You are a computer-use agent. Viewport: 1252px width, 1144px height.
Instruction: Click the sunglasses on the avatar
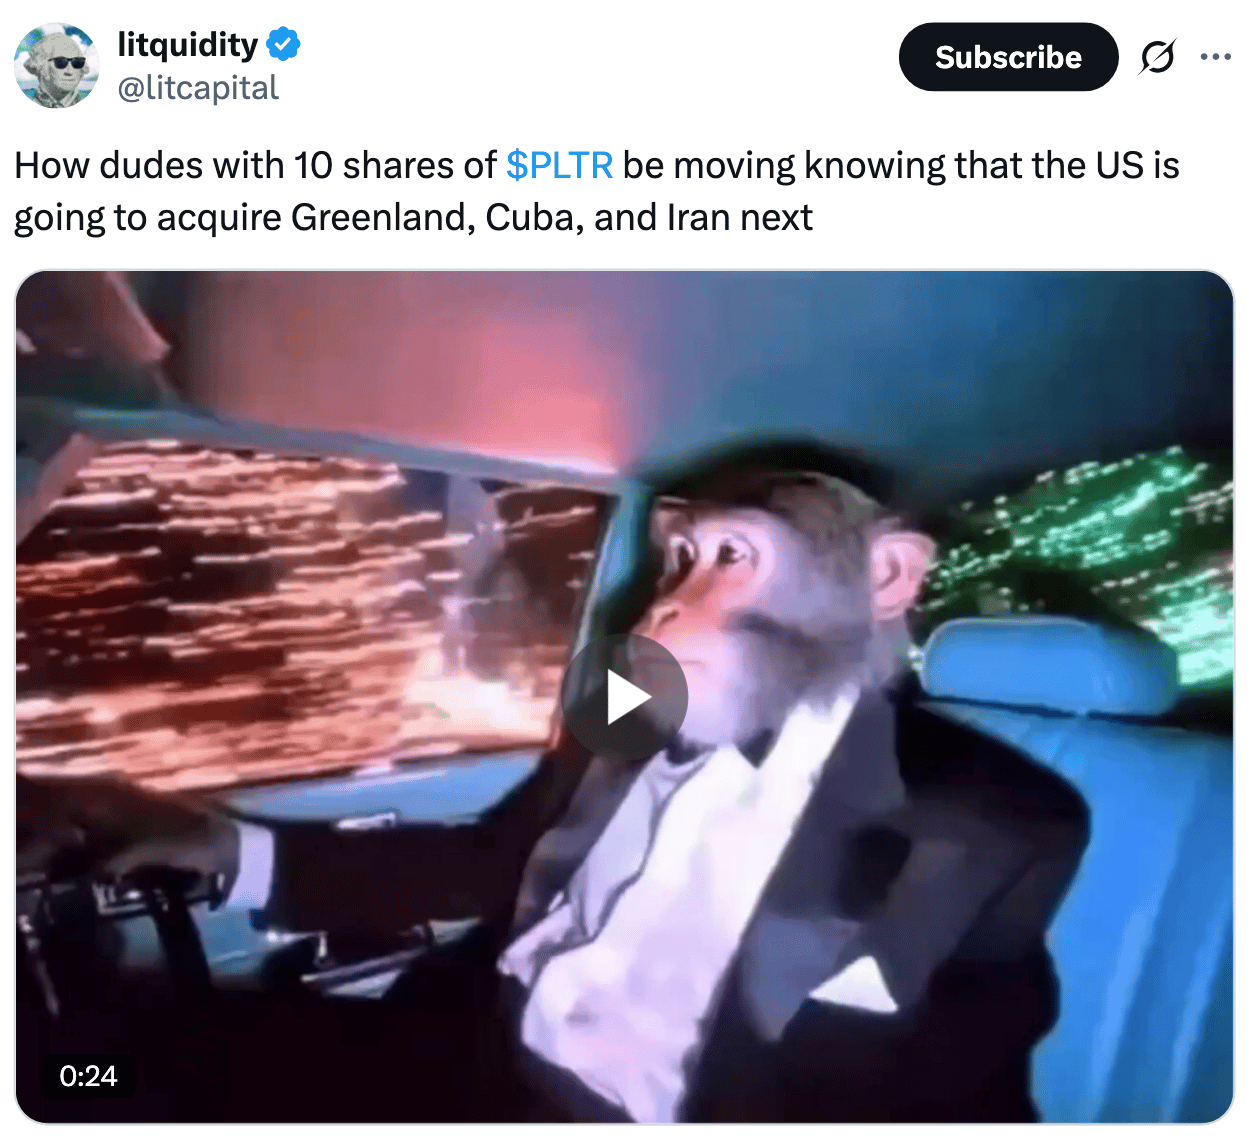coord(66,63)
